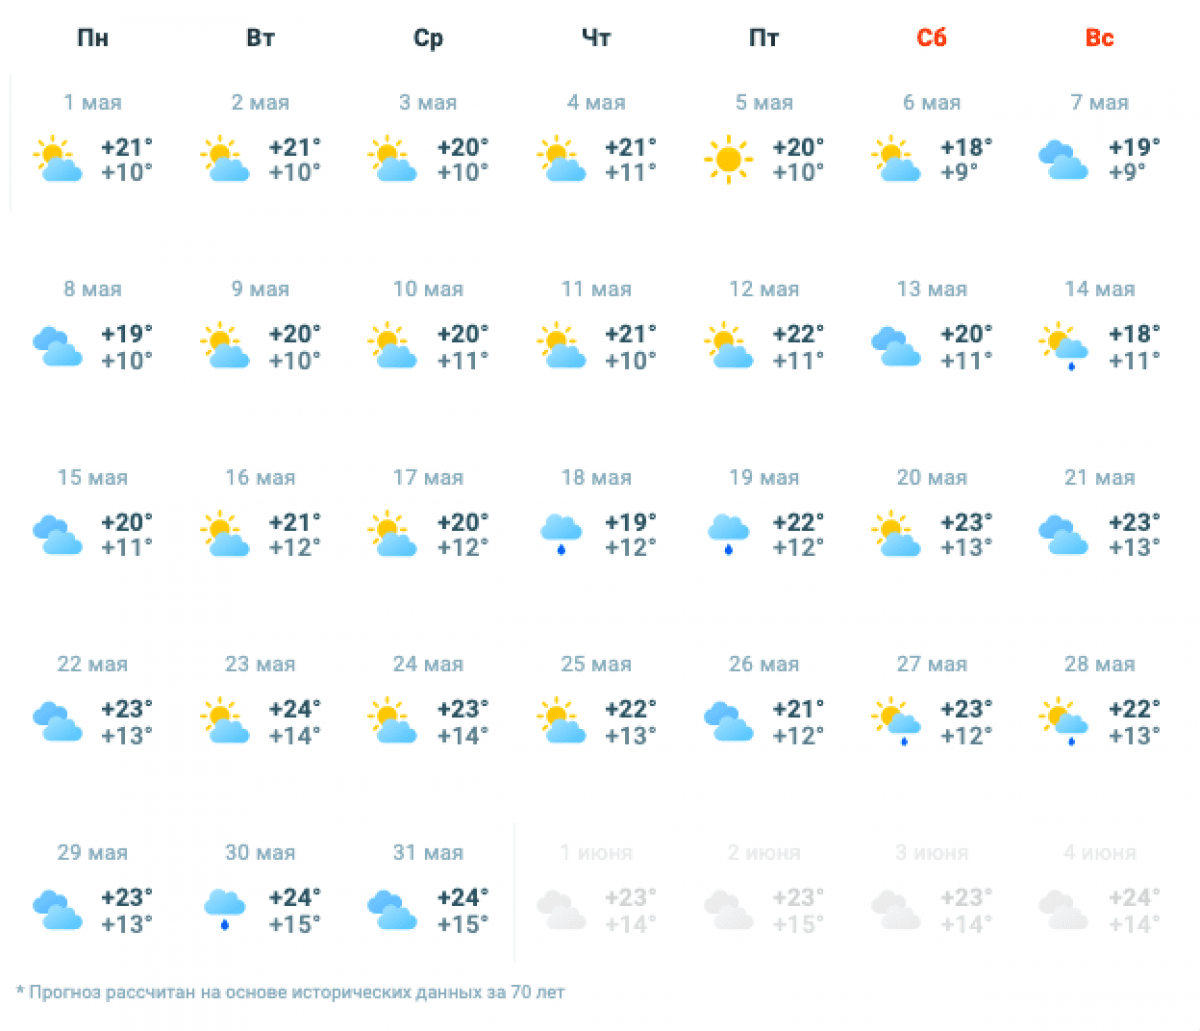Click the +24° temperature for 23 мая
Image resolution: width=1200 pixels, height=1031 pixels.
coord(295,709)
